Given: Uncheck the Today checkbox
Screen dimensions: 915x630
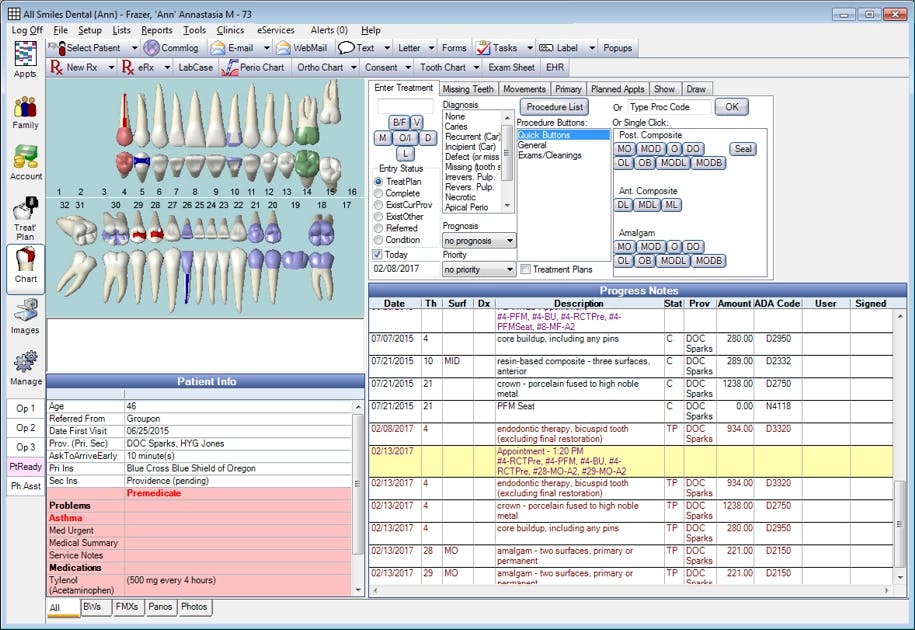Looking at the screenshot, I should [x=378, y=255].
